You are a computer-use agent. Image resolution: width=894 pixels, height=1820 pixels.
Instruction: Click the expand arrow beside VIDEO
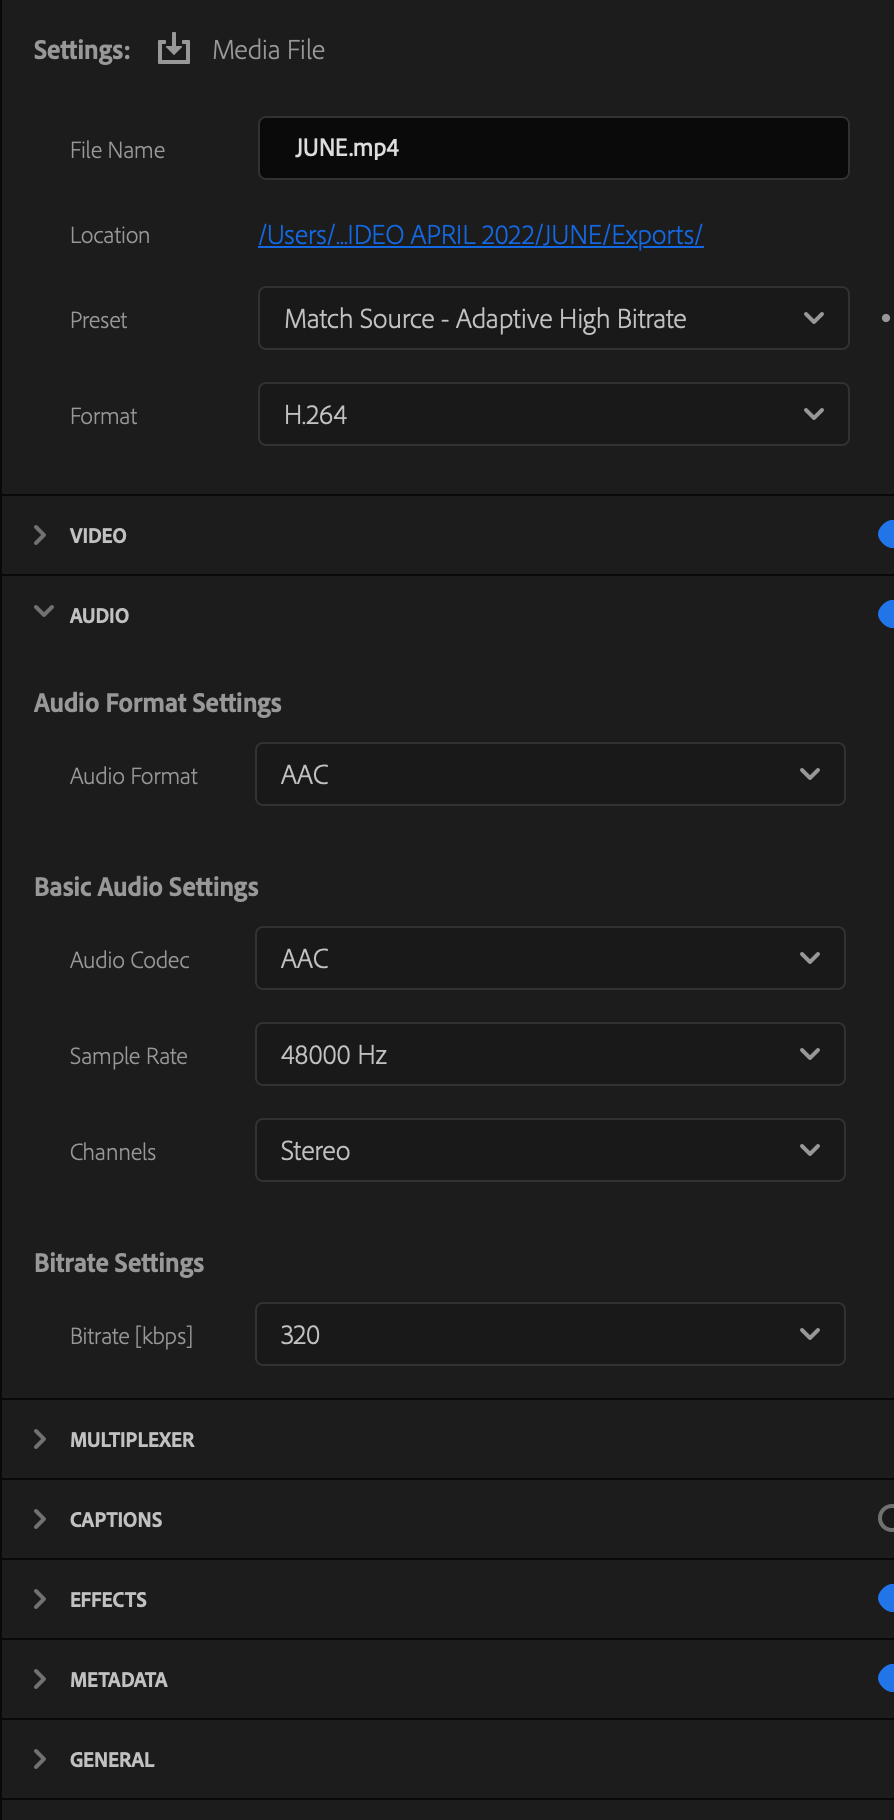[x=38, y=534]
